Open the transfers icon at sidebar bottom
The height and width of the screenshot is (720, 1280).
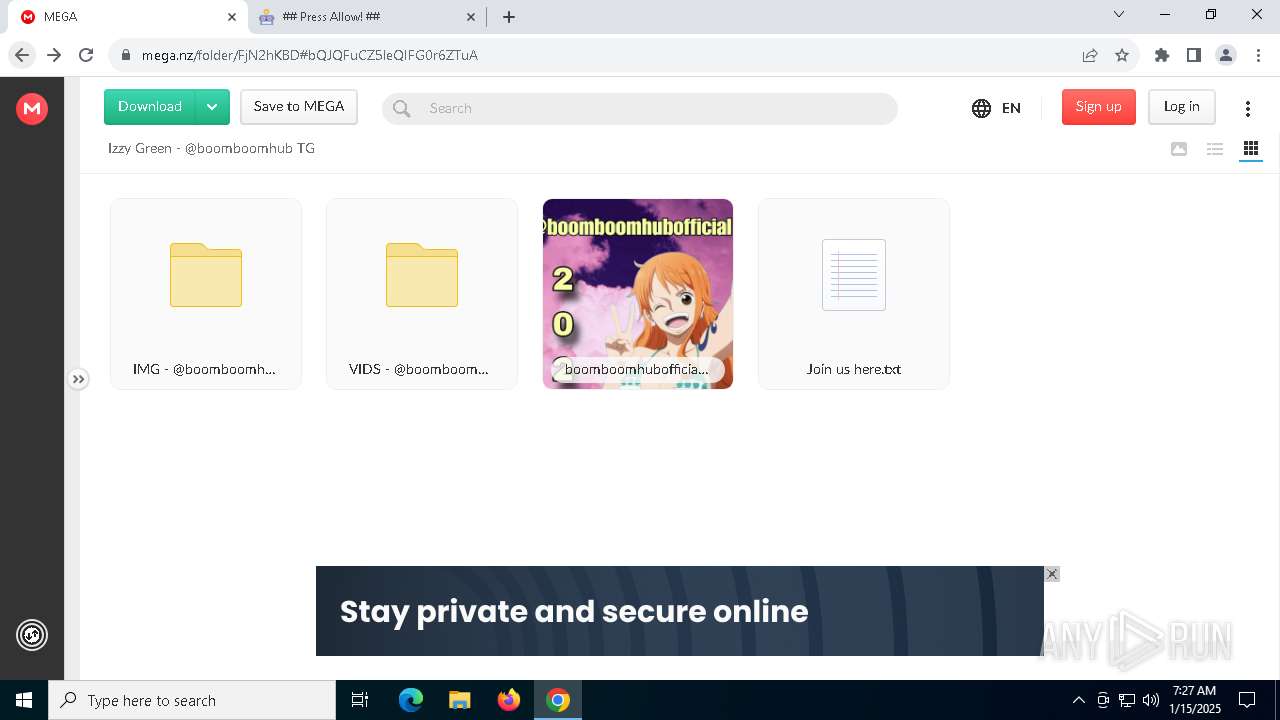(x=32, y=635)
